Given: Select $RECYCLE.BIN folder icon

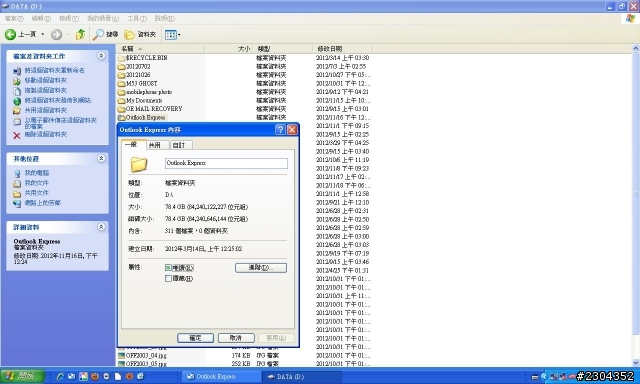Looking at the screenshot, I should click(121, 58).
